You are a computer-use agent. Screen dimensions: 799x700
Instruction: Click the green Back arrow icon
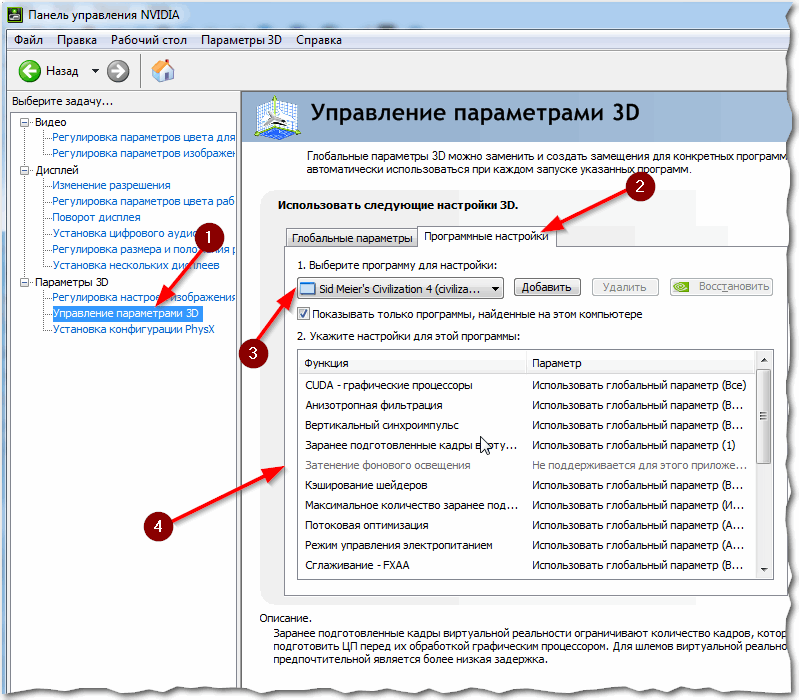tap(29, 71)
